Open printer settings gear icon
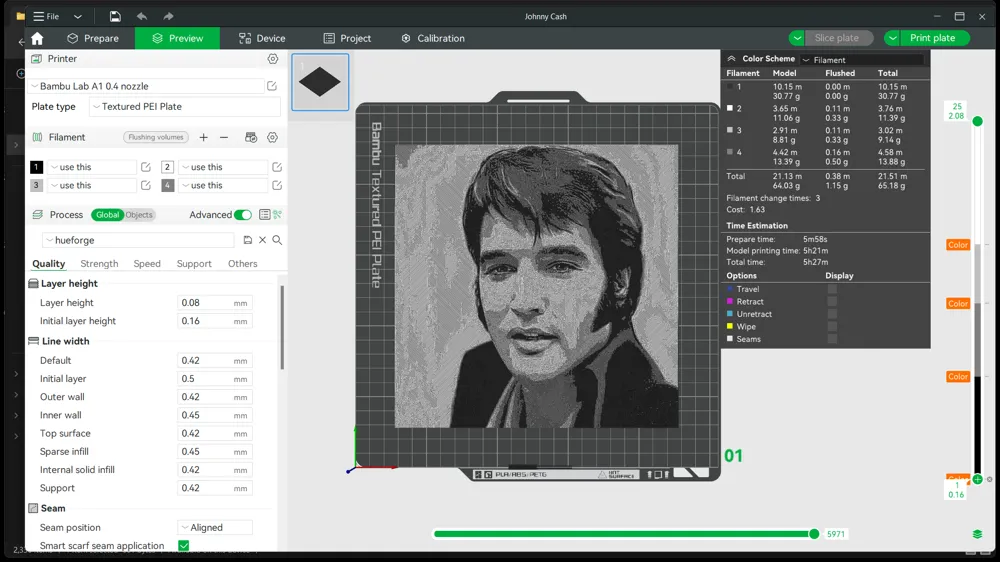 (273, 59)
